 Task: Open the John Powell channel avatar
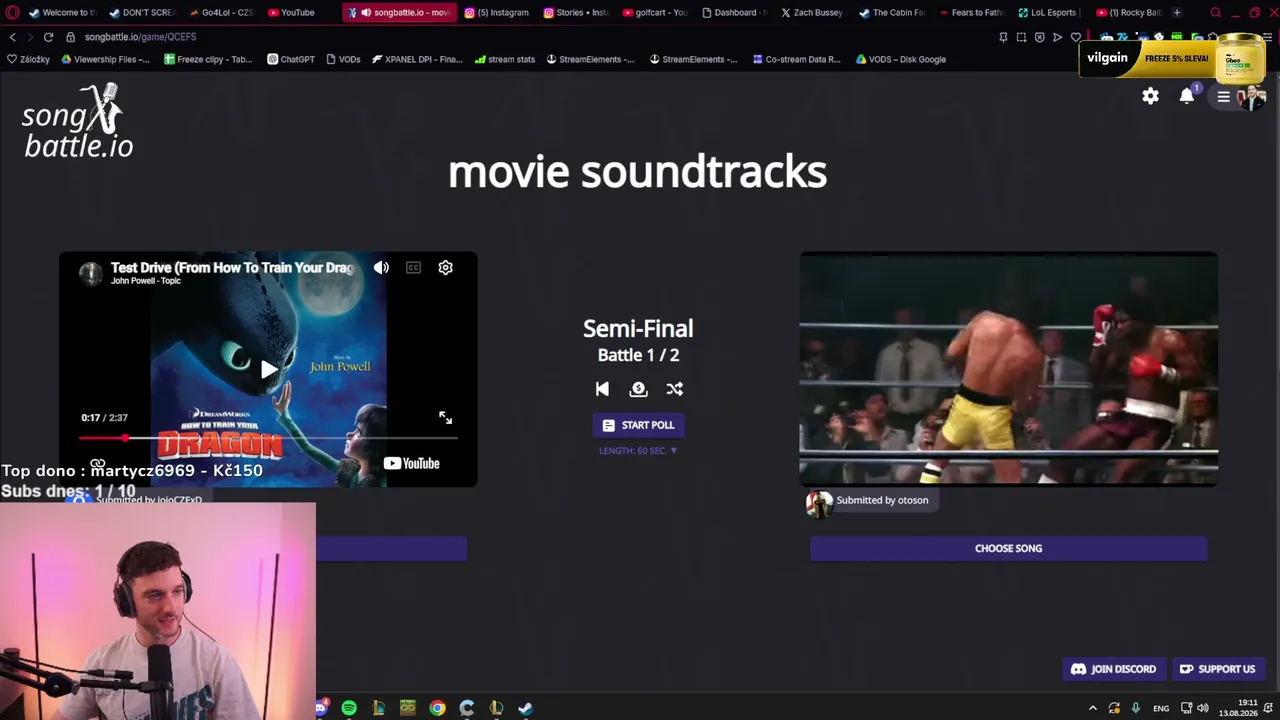click(91, 273)
